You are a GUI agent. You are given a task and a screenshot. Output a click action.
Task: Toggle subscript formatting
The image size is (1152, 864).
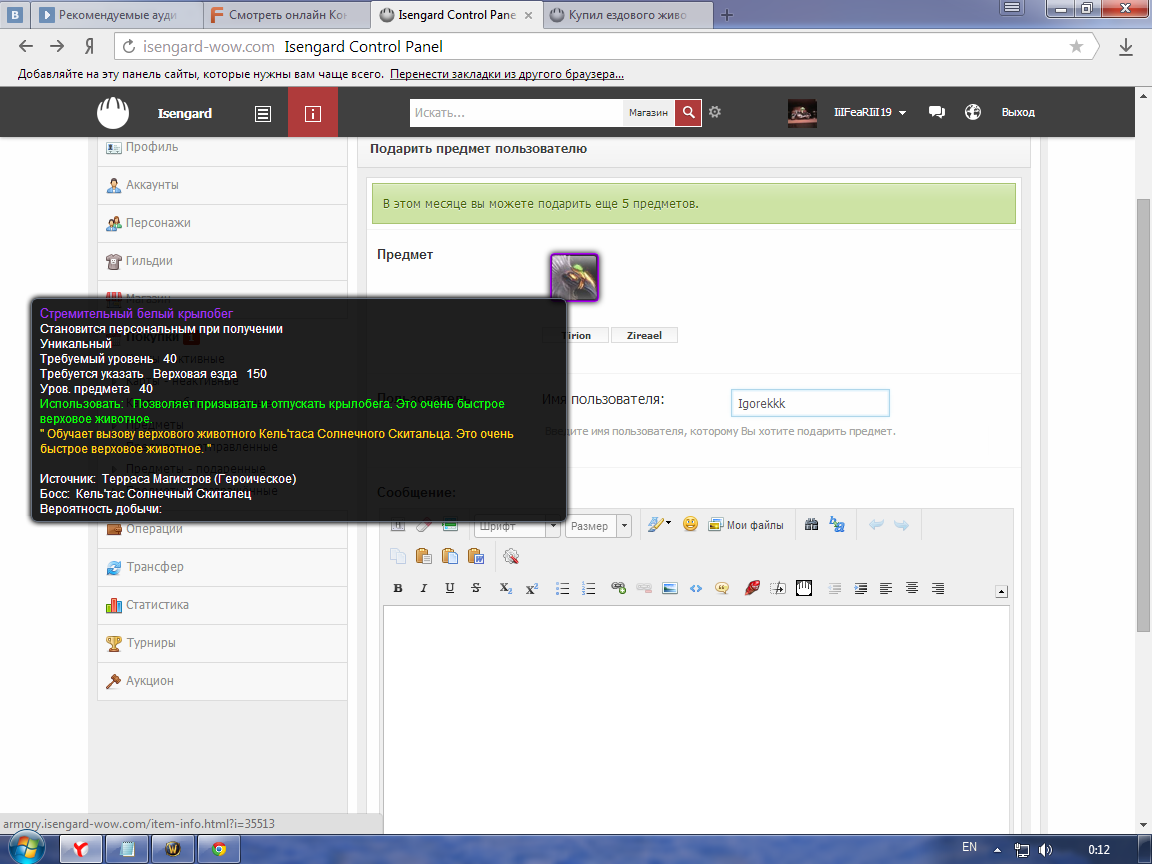click(x=505, y=588)
